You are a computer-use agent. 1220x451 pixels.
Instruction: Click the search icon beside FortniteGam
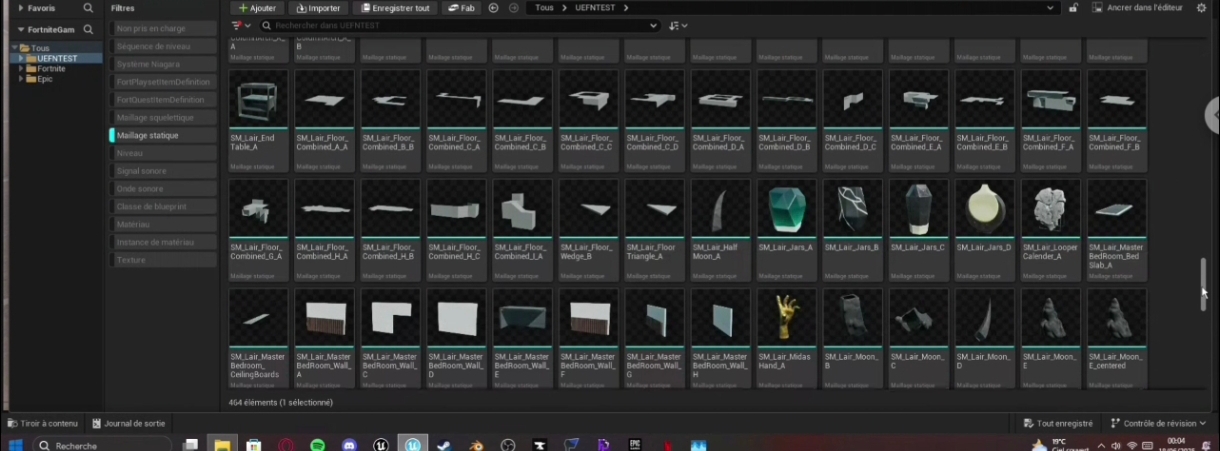pyautogui.click(x=88, y=30)
